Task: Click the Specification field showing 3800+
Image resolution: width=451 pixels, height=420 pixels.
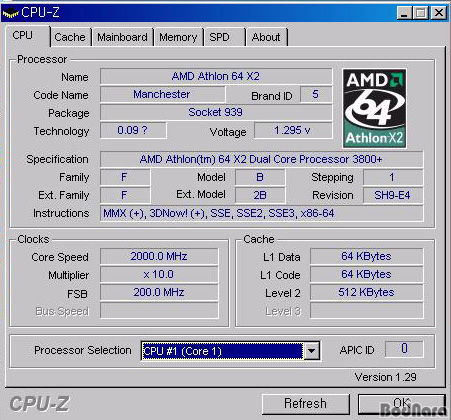Action: [261, 159]
